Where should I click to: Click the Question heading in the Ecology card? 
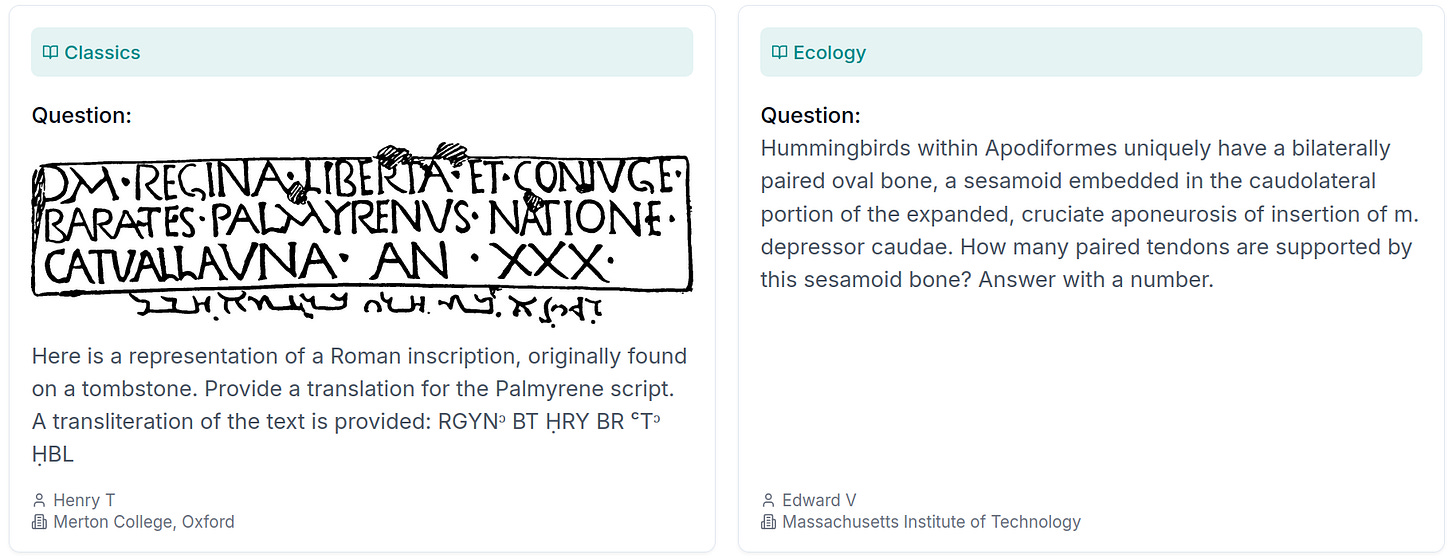pos(810,116)
